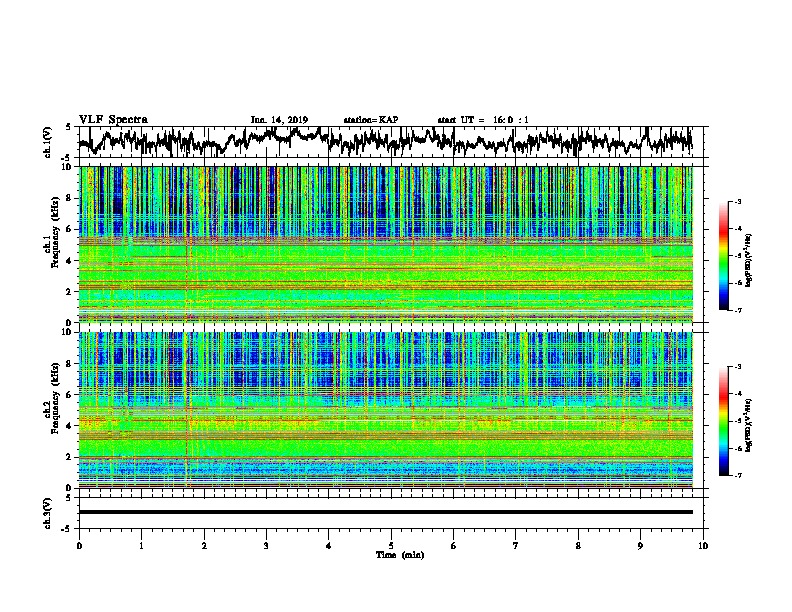Select the date text "Jan. 14, 2019"
The height and width of the screenshot is (612, 792).
coord(279,120)
